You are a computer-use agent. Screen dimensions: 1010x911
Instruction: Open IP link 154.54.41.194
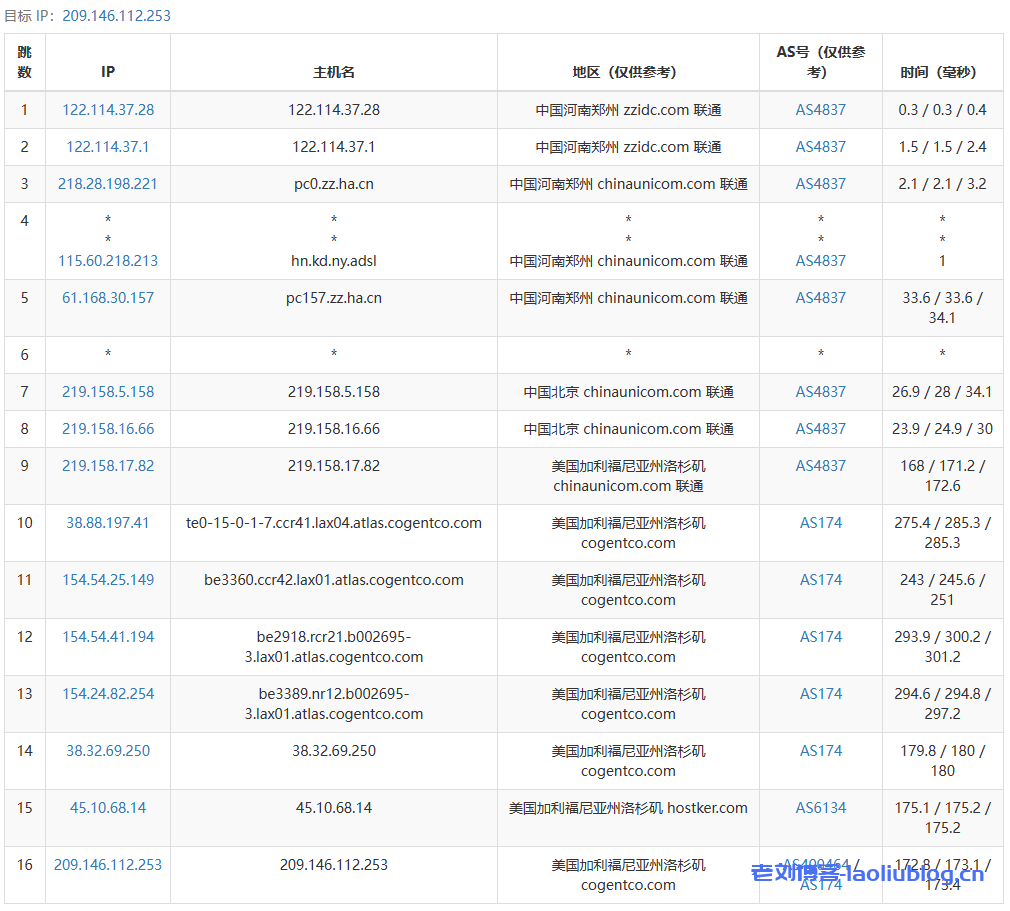coord(108,637)
